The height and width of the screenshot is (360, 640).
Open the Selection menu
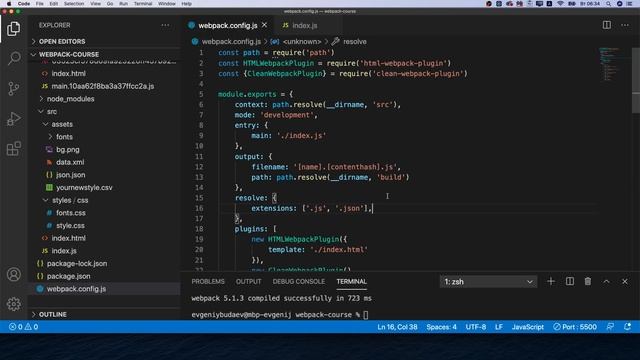click(x=74, y=4)
